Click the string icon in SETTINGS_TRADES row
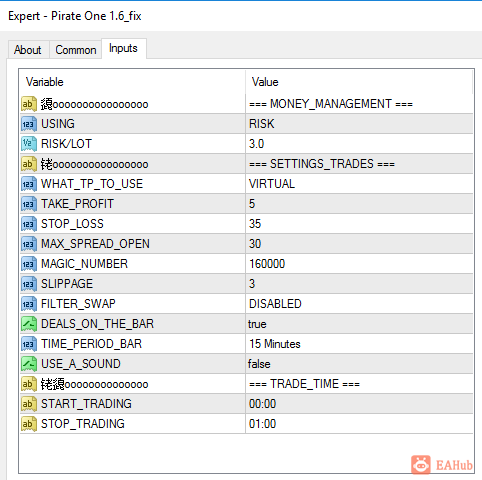The height and width of the screenshot is (480, 482). tap(29, 164)
